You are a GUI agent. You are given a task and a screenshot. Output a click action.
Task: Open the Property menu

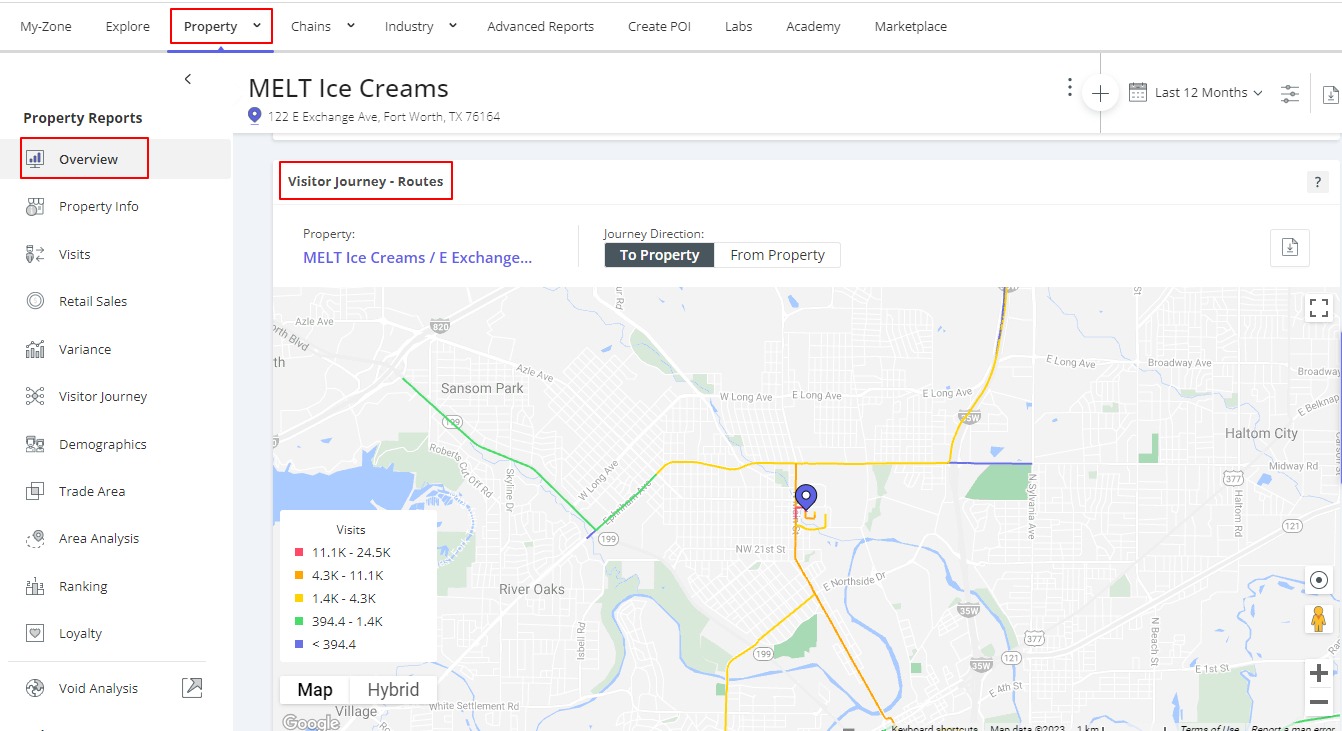coord(221,26)
